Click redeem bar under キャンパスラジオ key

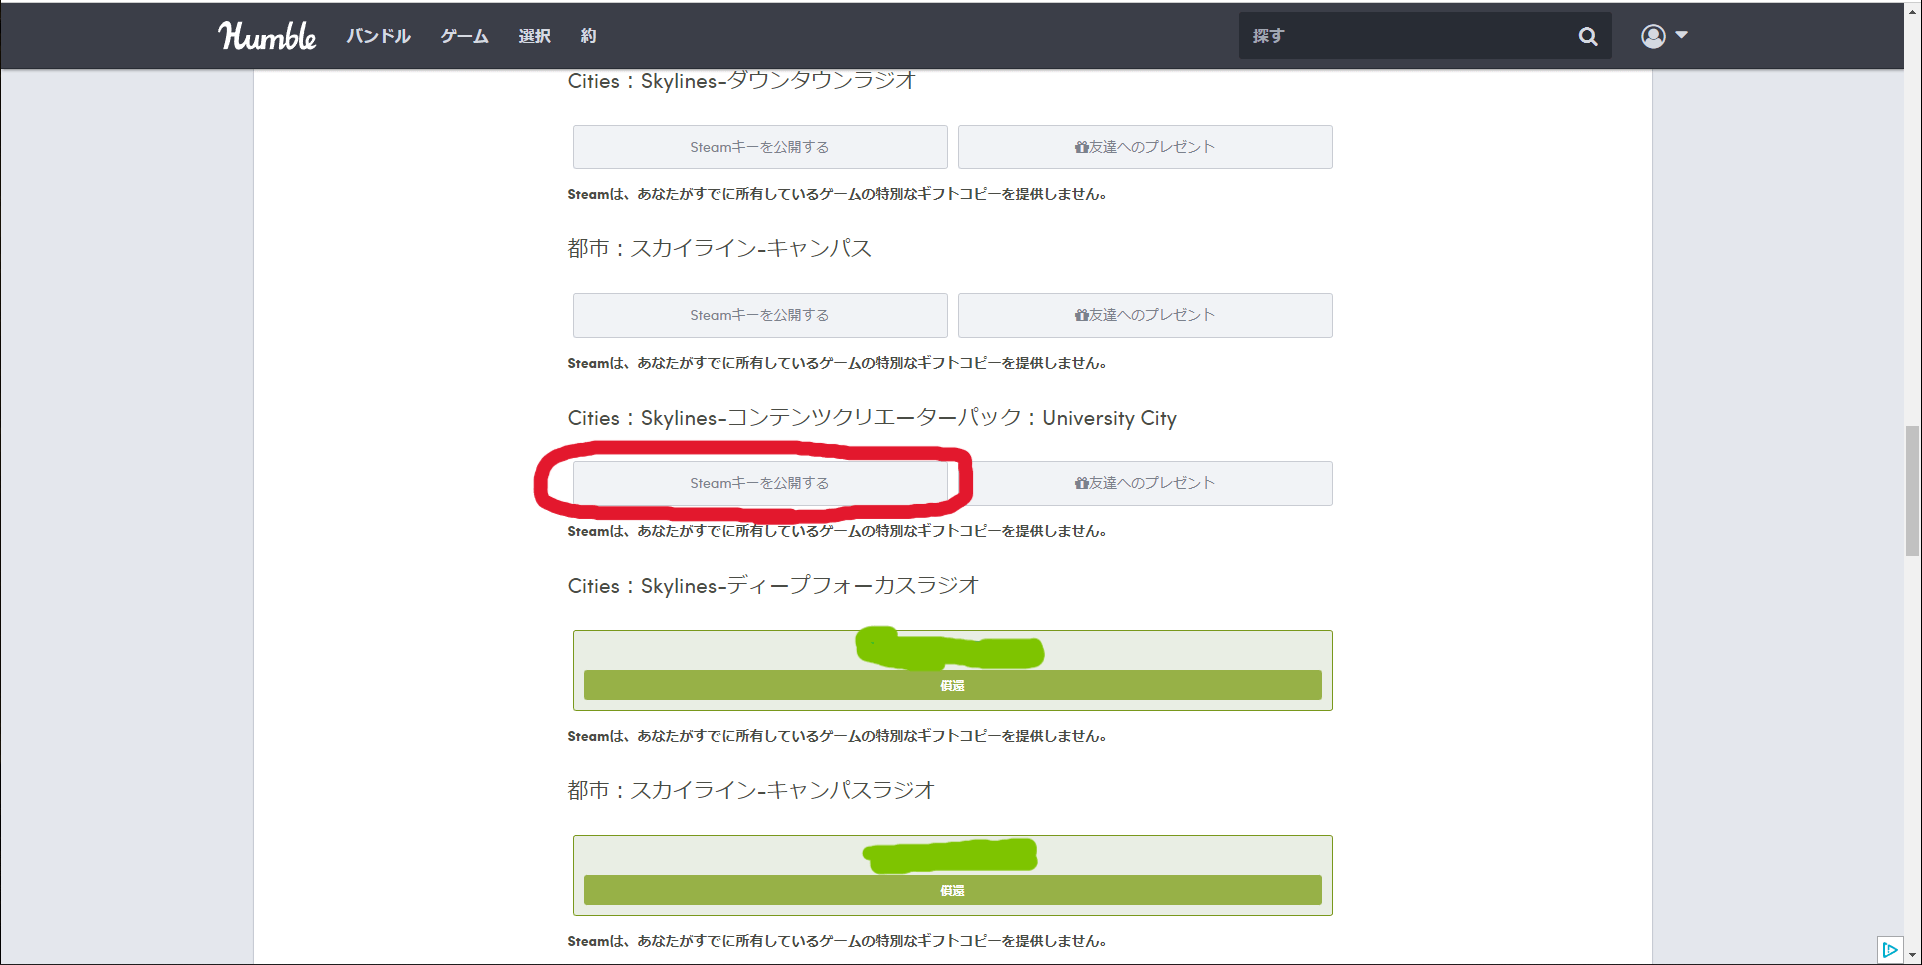(952, 890)
